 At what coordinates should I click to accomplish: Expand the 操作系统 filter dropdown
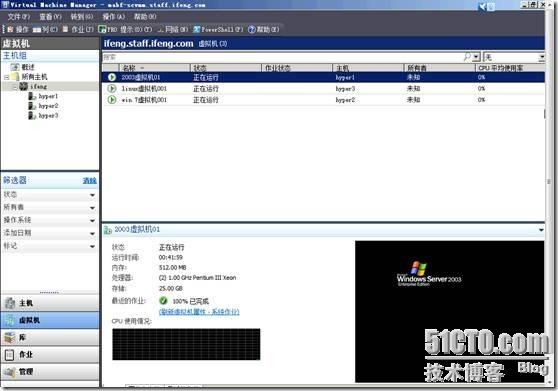coord(93,221)
